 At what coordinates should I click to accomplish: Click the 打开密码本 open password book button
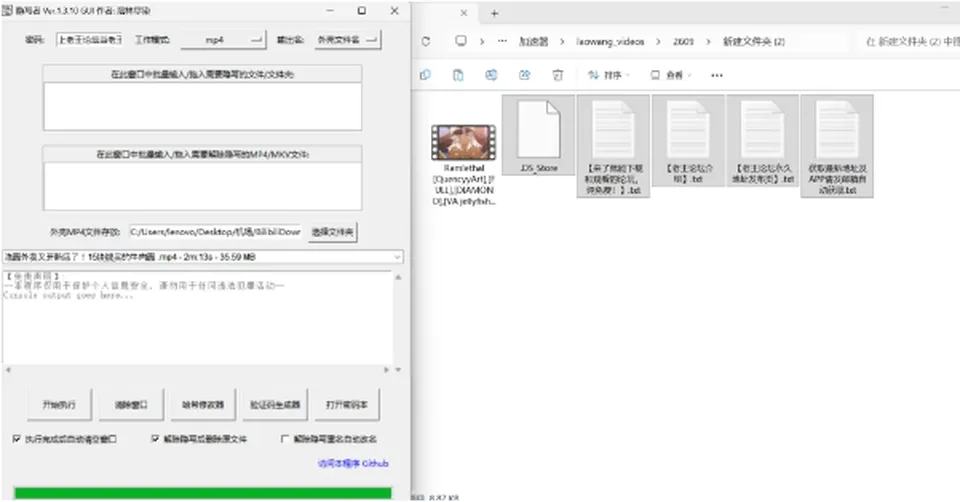[x=347, y=405]
